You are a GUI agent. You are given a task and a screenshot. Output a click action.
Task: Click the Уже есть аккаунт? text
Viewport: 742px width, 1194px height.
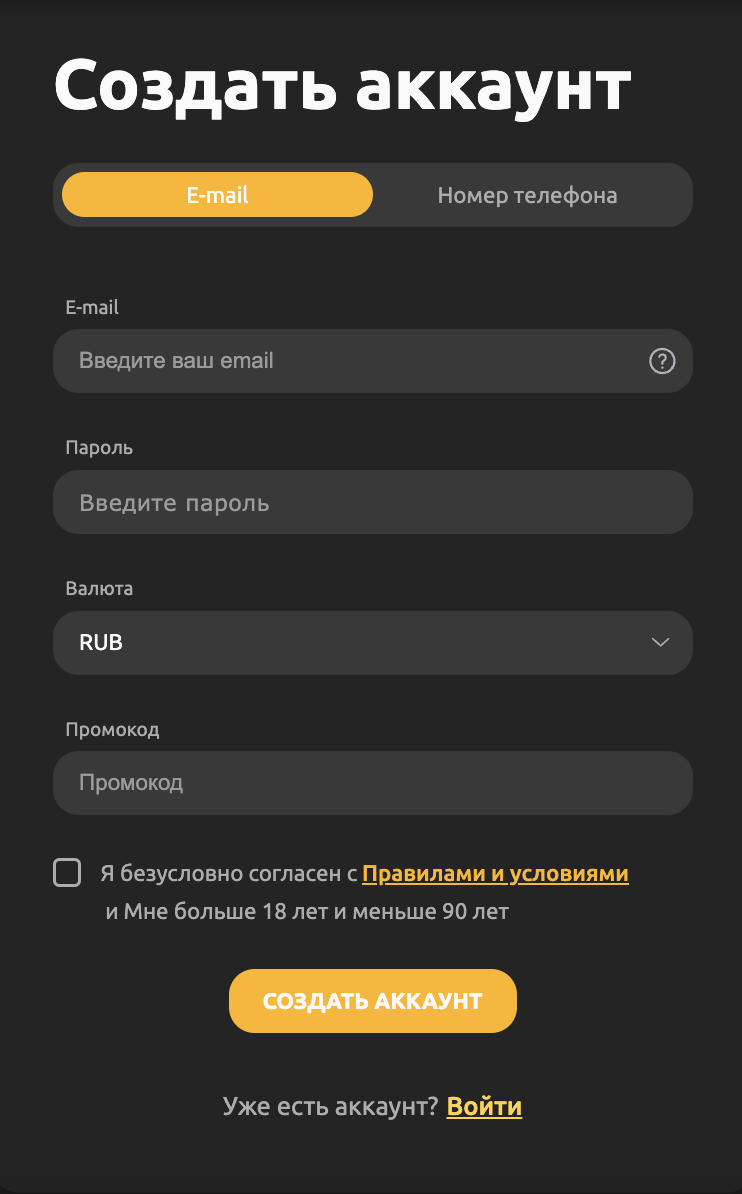click(330, 1106)
